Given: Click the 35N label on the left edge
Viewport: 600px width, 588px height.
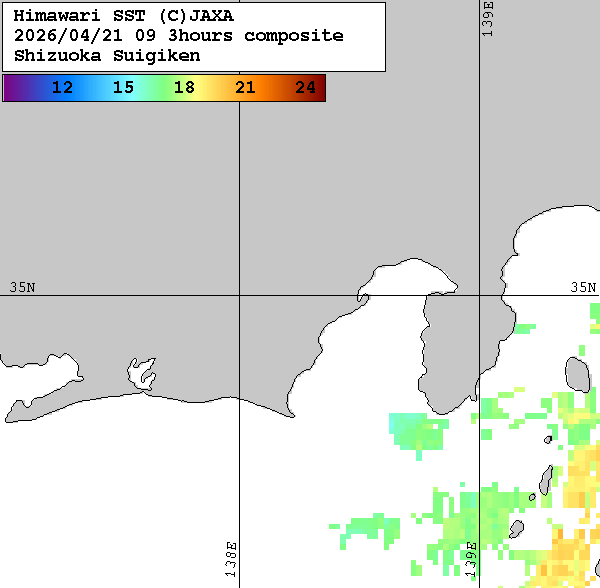Looking at the screenshot, I should click(22, 287).
